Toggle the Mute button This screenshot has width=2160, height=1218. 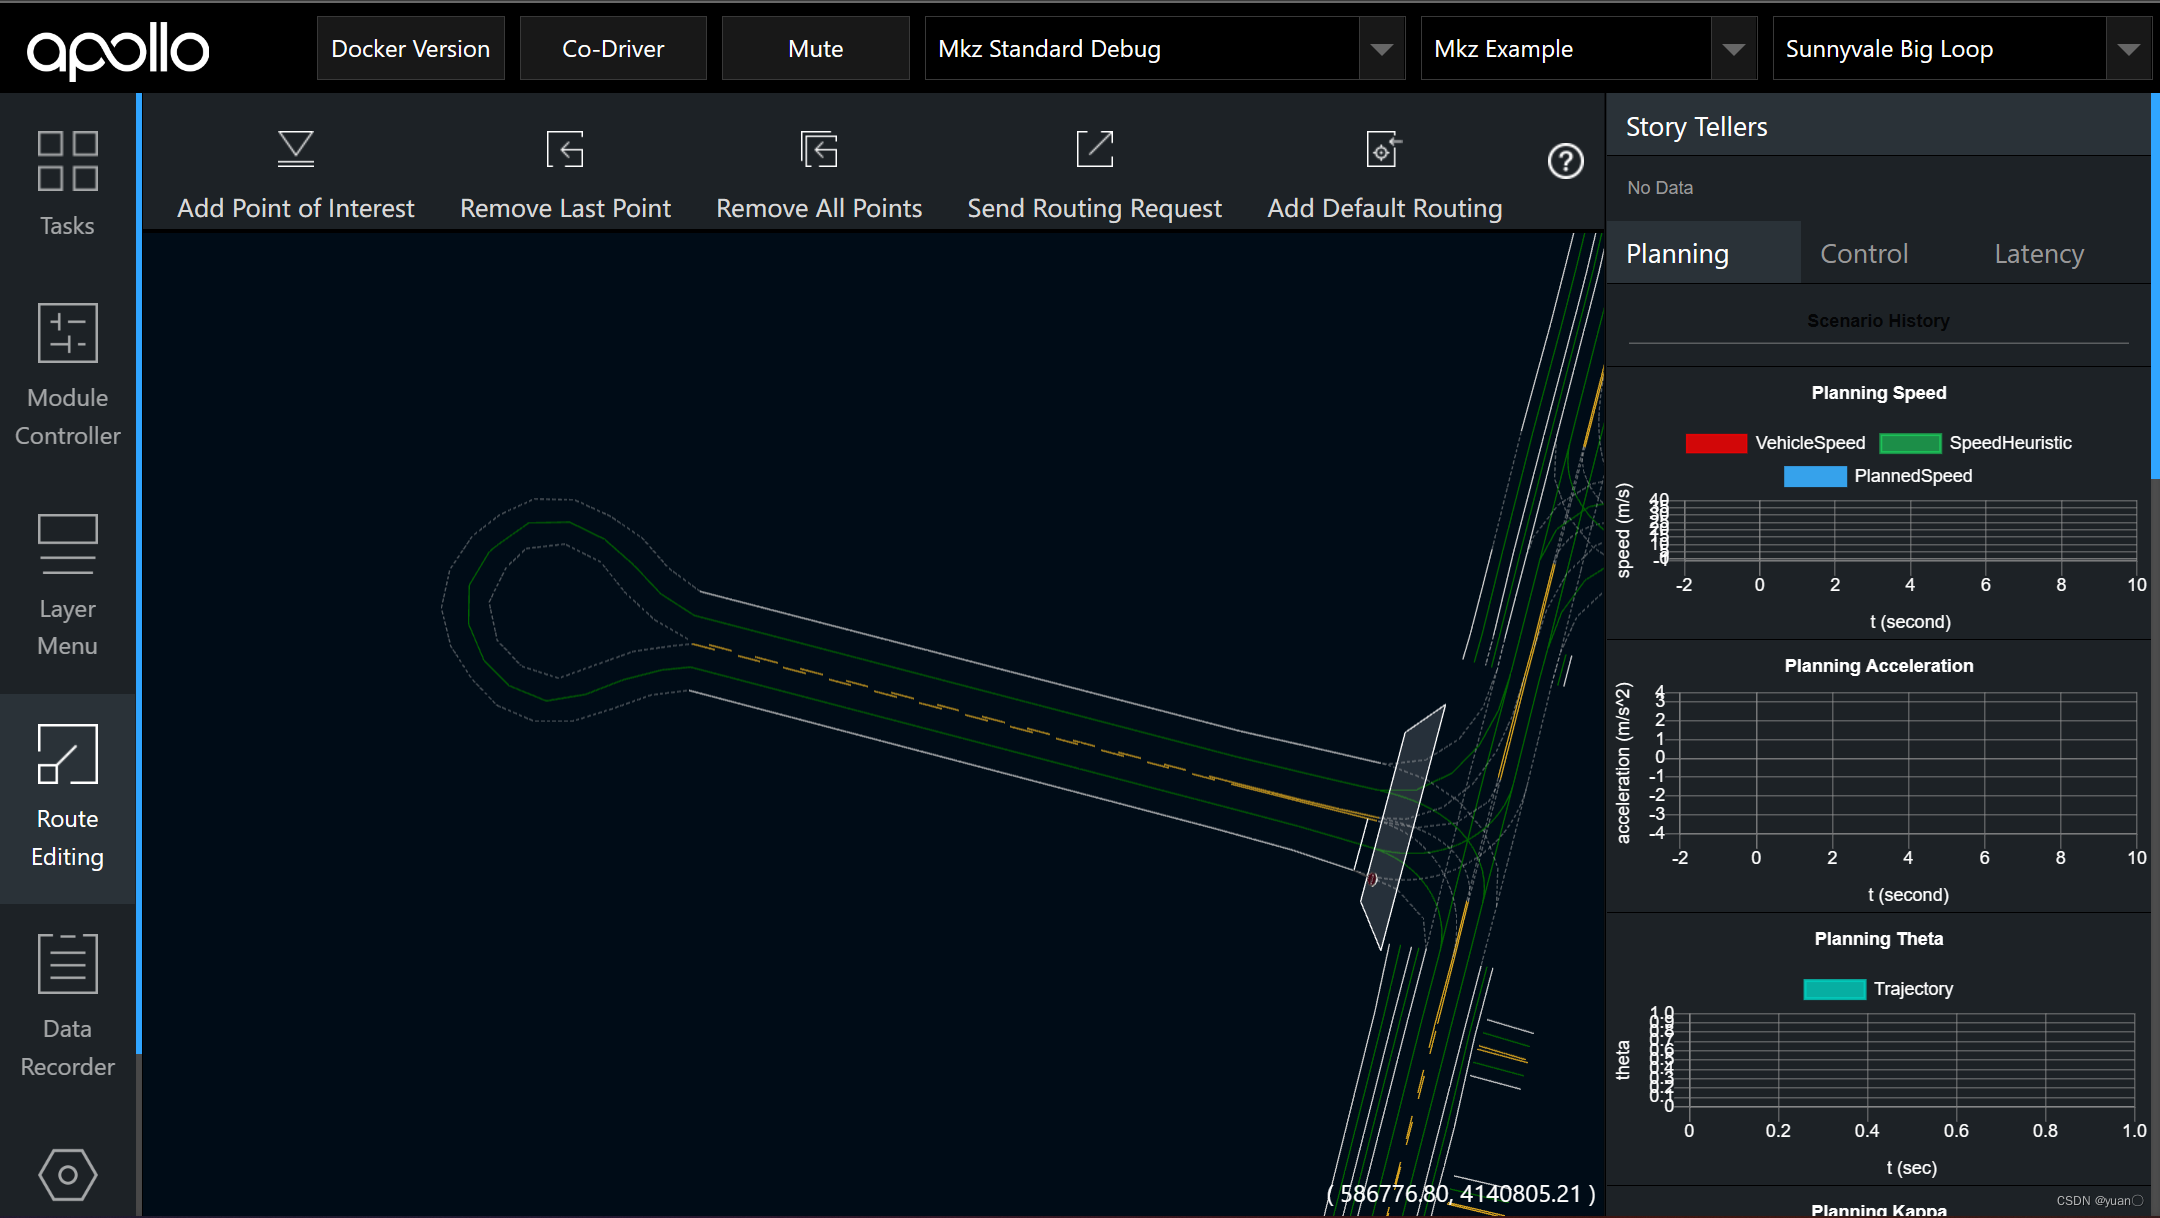pyautogui.click(x=815, y=48)
